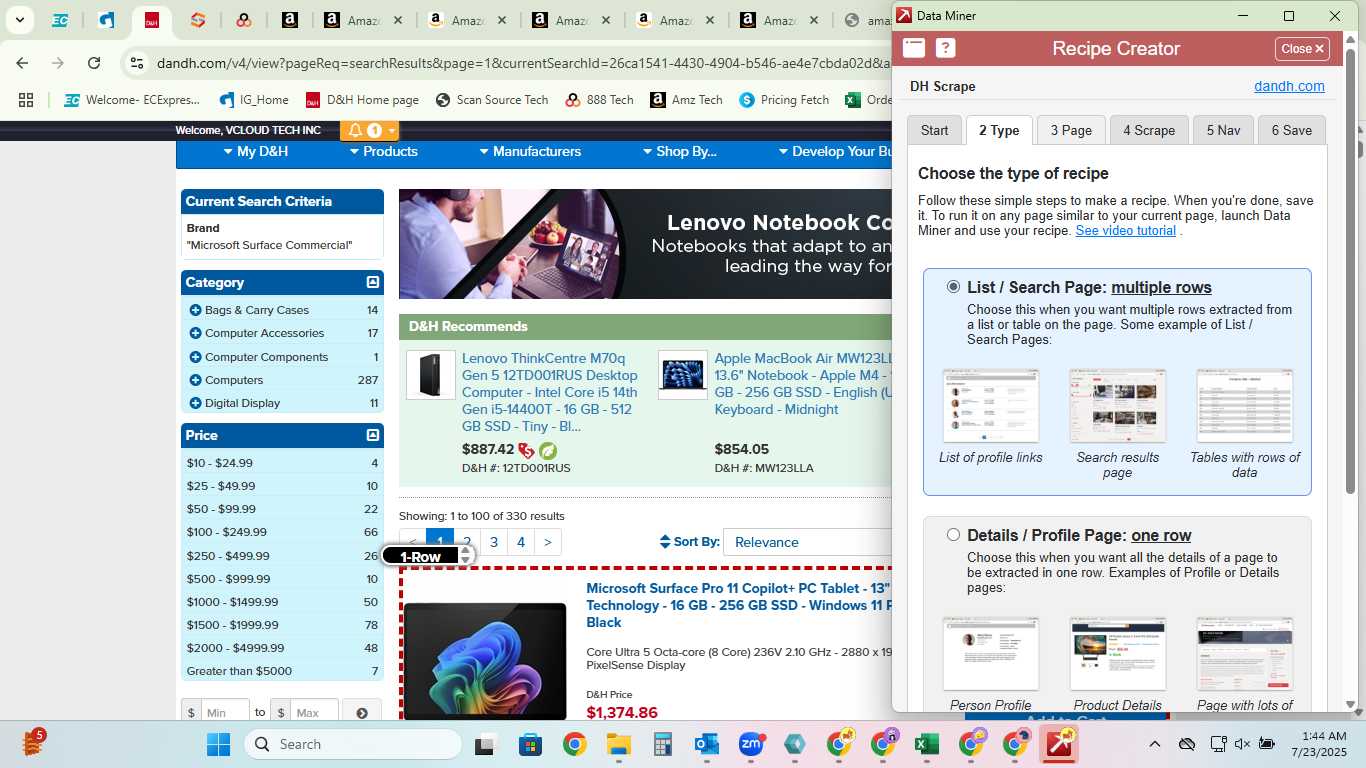Viewport: 1366px width, 768px height.
Task: Switch to the second pinned browser tab
Action: [106, 20]
